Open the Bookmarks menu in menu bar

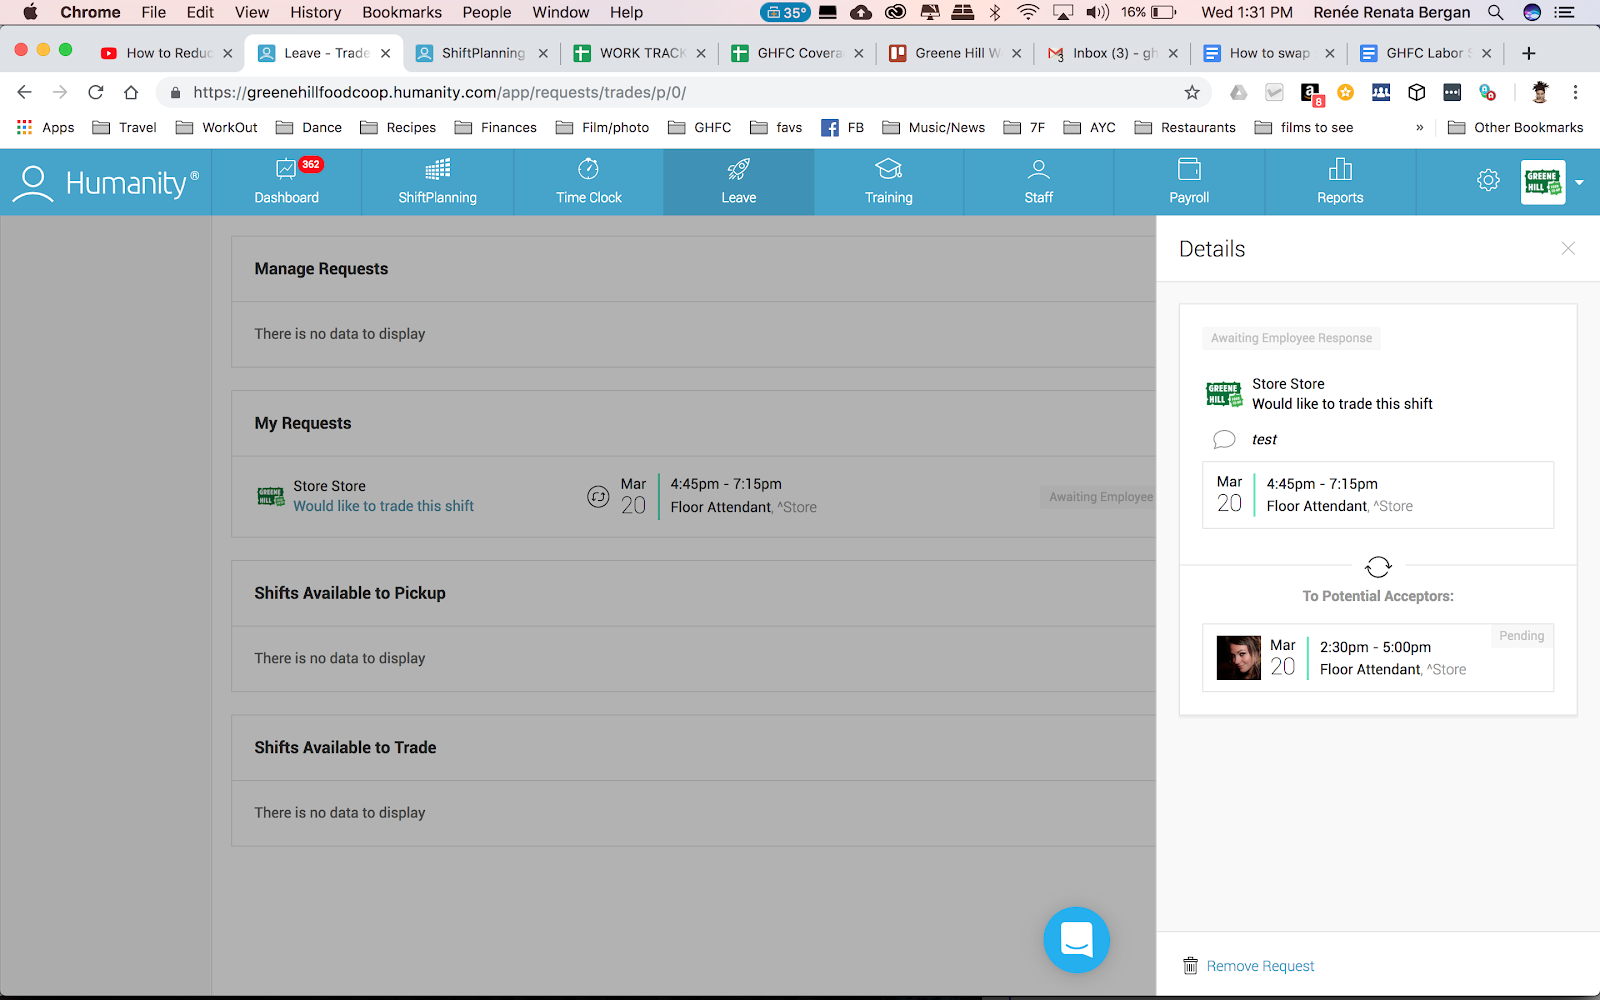point(402,12)
